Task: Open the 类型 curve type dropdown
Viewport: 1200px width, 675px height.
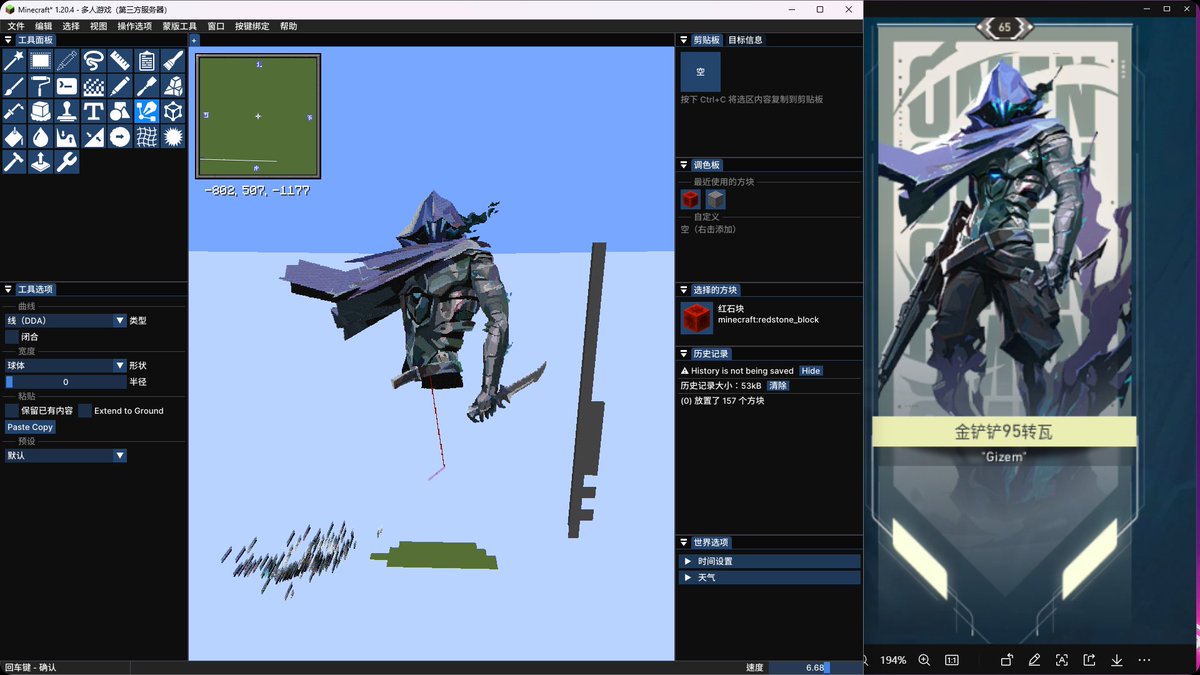Action: (66, 321)
